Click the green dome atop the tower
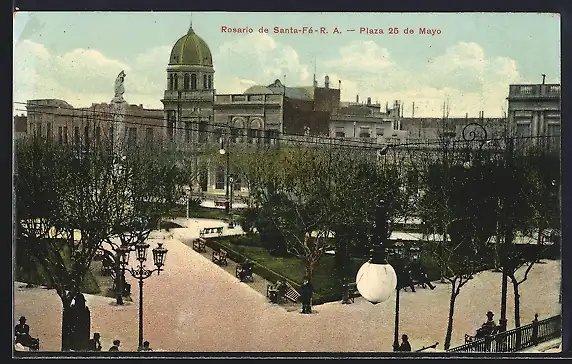Screen dimensions: 572x364 tap(190, 48)
